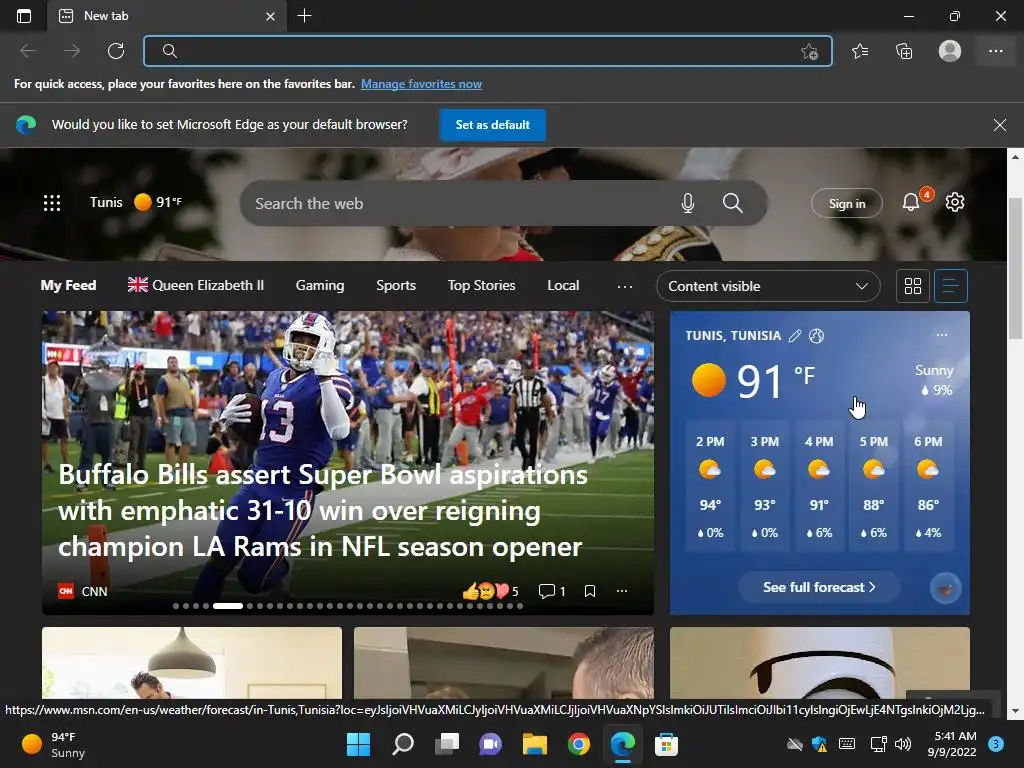The height and width of the screenshot is (768, 1024).
Task: Open Teams Chat from the taskbar
Action: [490, 744]
